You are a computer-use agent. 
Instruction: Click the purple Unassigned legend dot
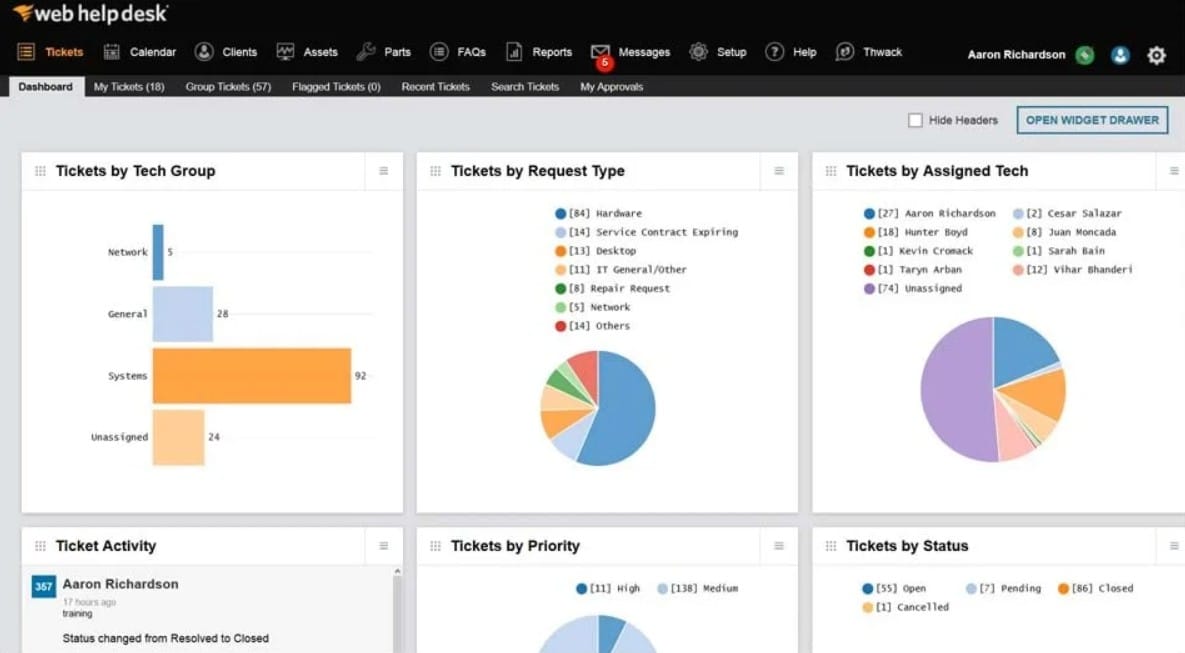pyautogui.click(x=869, y=289)
